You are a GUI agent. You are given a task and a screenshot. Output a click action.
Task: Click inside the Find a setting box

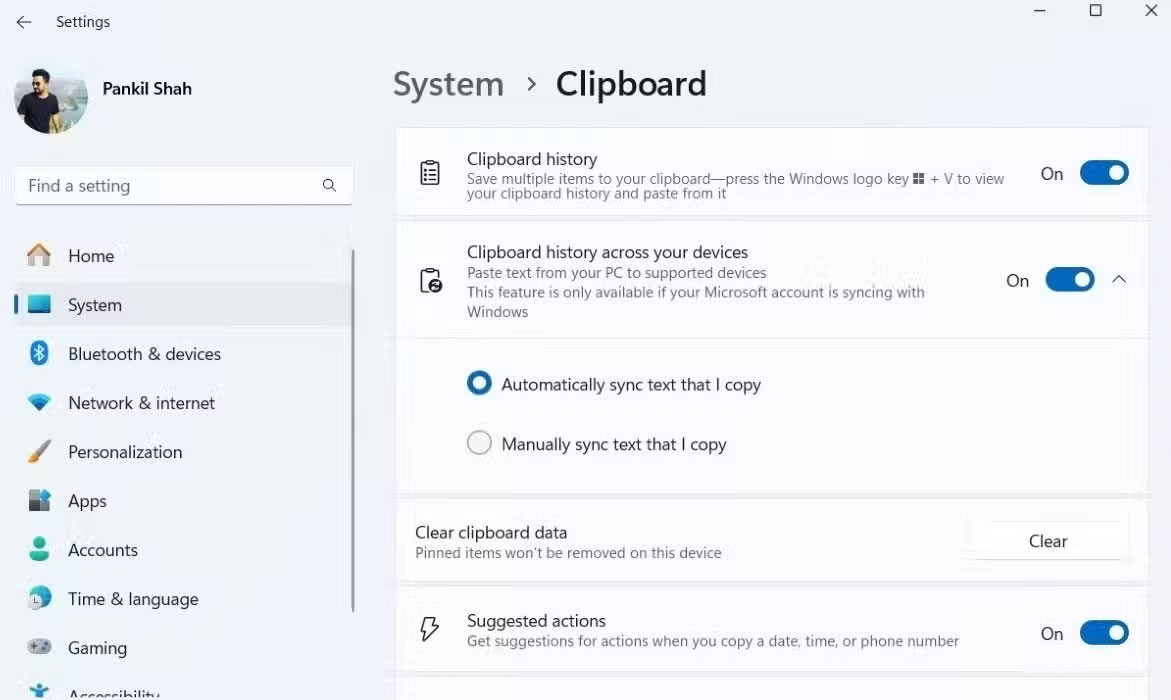coord(160,185)
